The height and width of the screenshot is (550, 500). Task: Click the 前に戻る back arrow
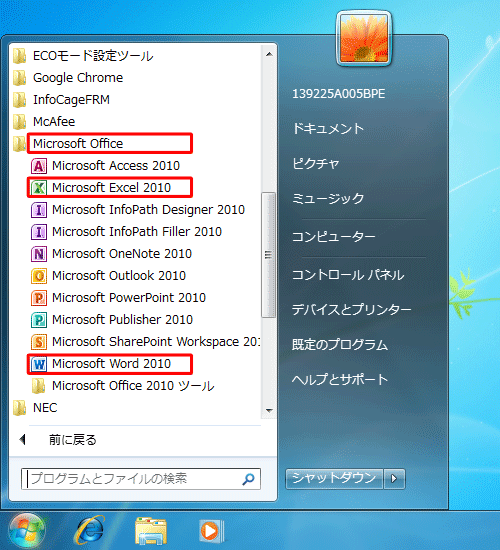point(23,439)
